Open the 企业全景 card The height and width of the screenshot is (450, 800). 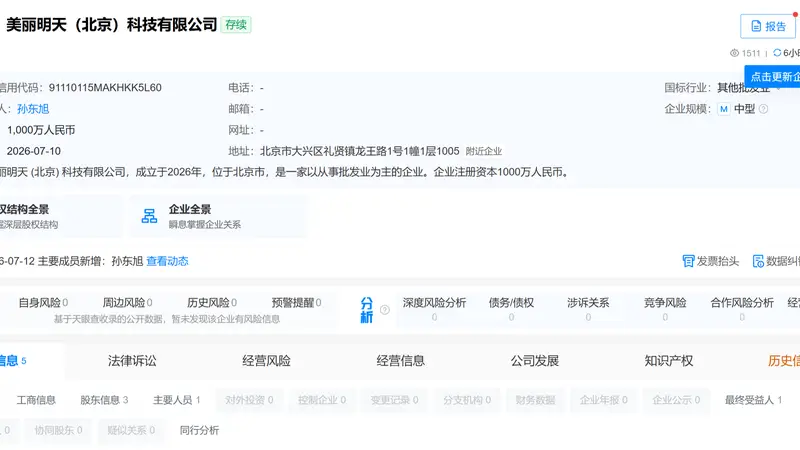[218, 216]
